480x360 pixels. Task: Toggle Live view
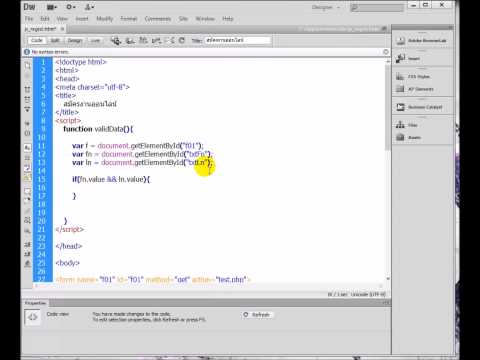pyautogui.click(x=95, y=40)
